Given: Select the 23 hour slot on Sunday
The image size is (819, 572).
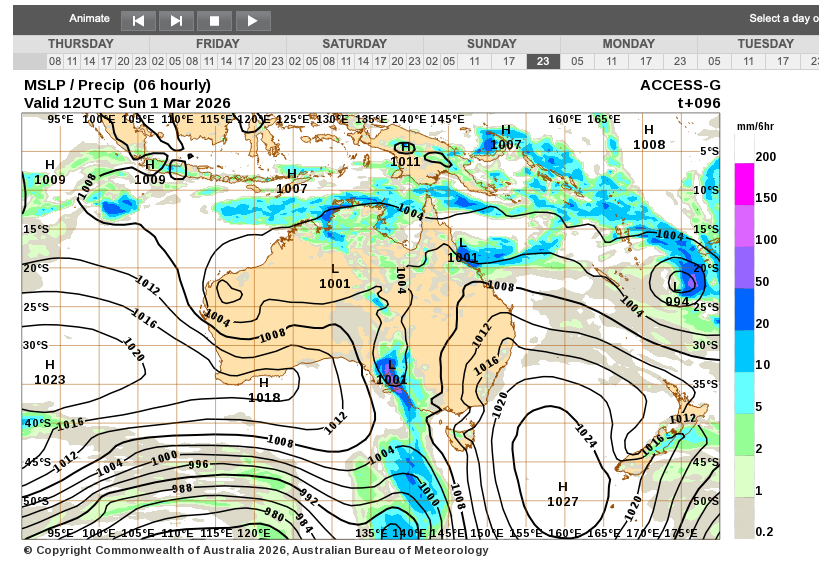Looking at the screenshot, I should tap(543, 61).
